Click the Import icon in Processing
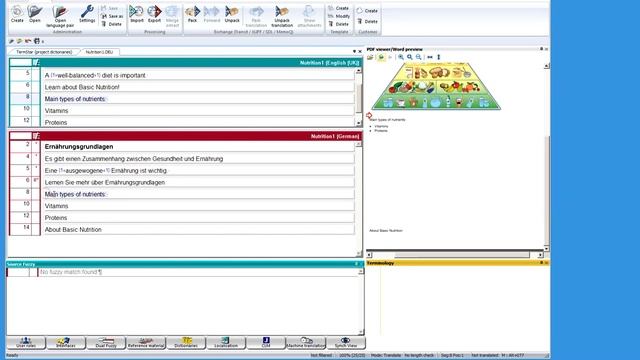640x360 pixels. coord(136,14)
